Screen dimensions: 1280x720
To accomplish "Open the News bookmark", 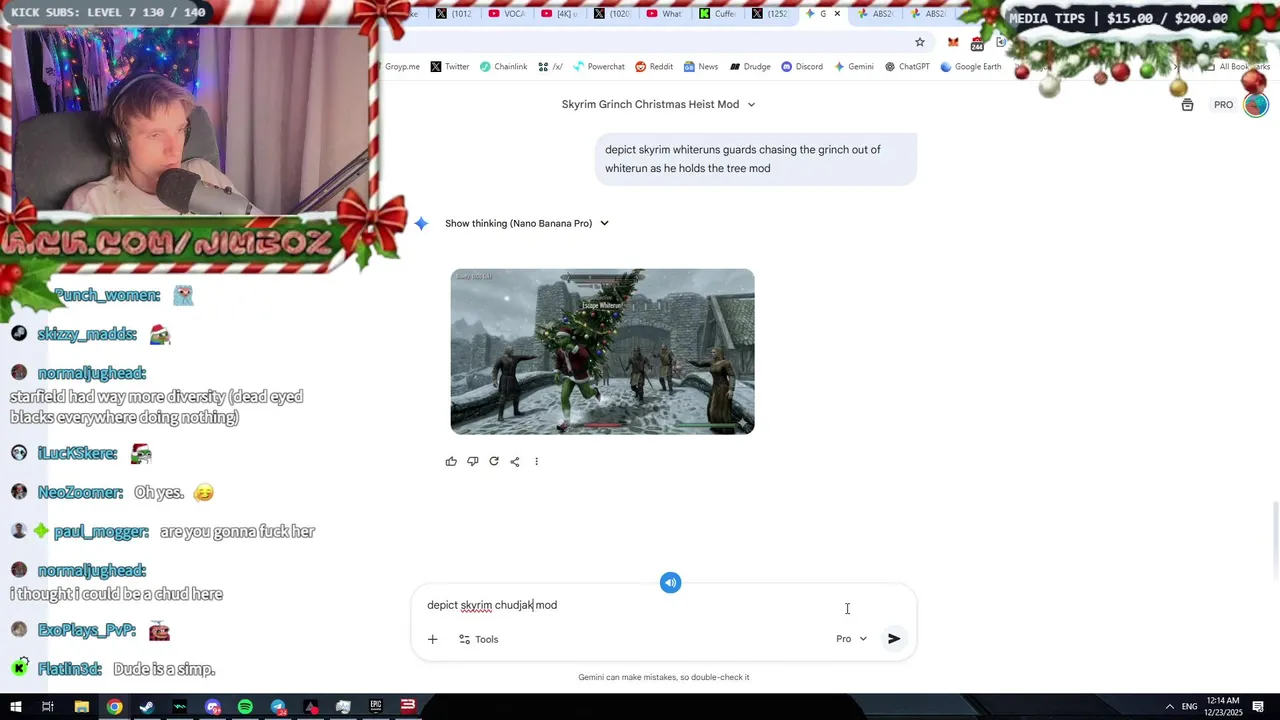I will click(701, 67).
